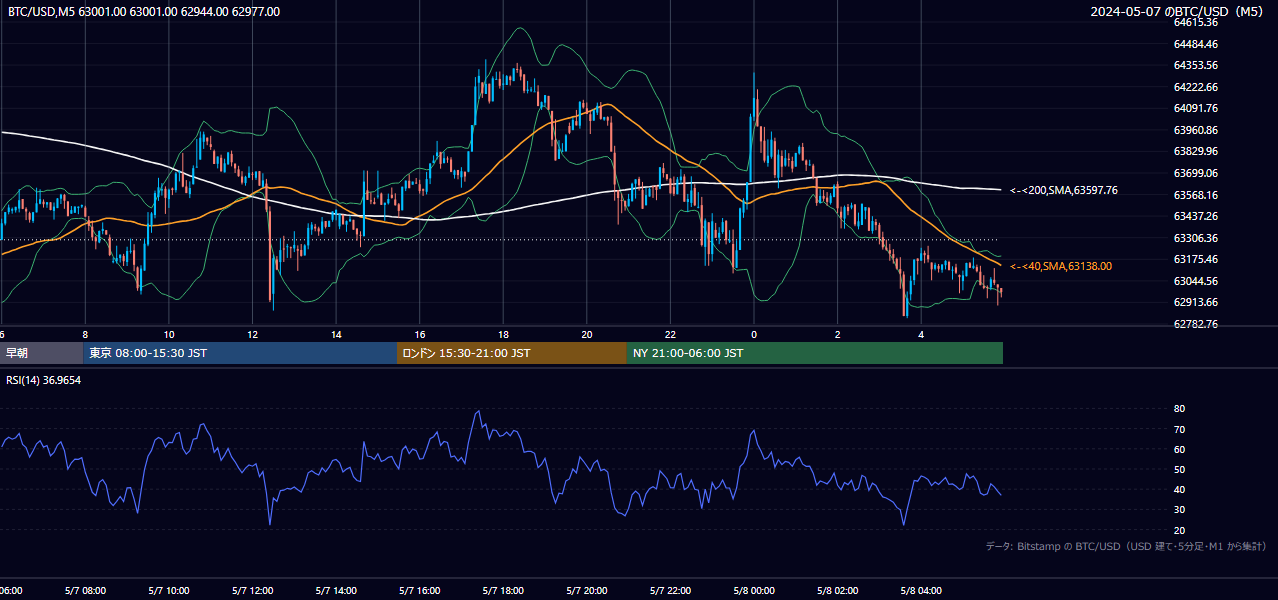This screenshot has width=1278, height=600.
Task: Click the 5/7 12:00 time label
Action: tap(252, 591)
